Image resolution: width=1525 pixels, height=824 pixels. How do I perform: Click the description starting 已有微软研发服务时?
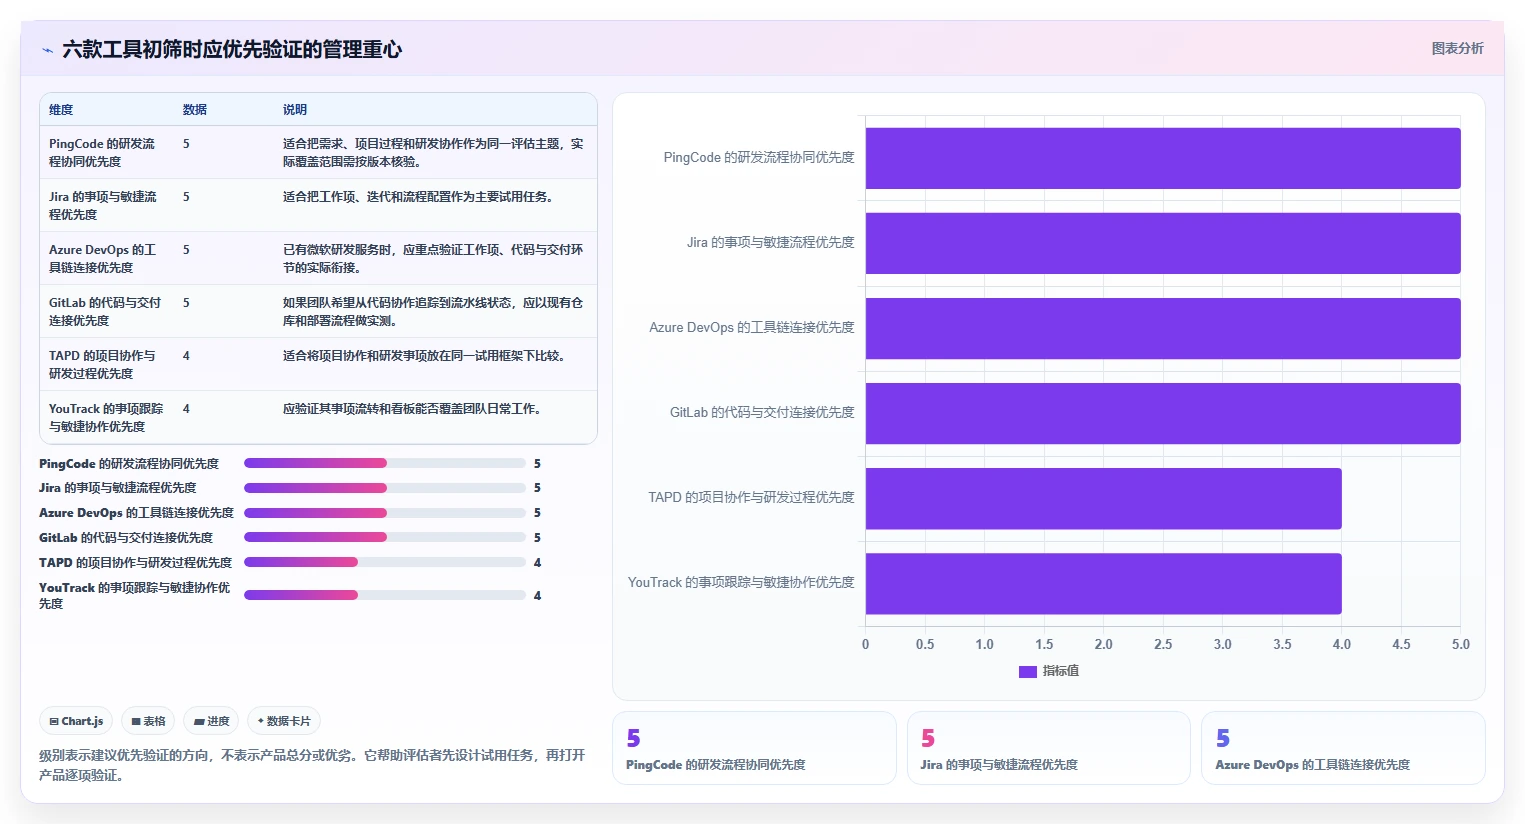(x=433, y=258)
